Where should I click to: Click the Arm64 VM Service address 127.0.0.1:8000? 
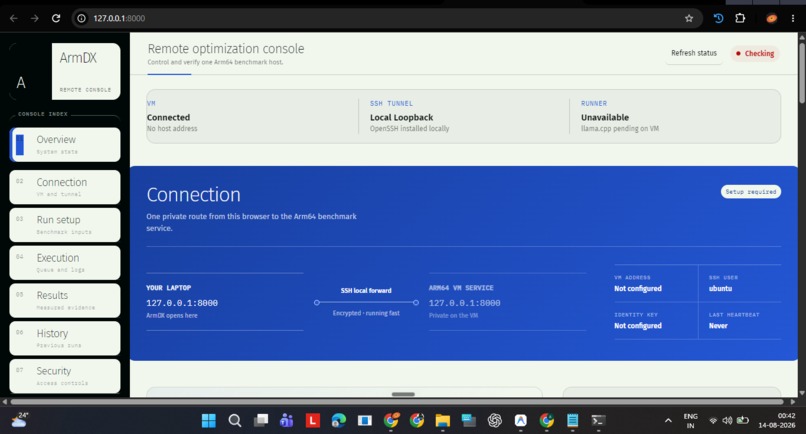pos(464,303)
